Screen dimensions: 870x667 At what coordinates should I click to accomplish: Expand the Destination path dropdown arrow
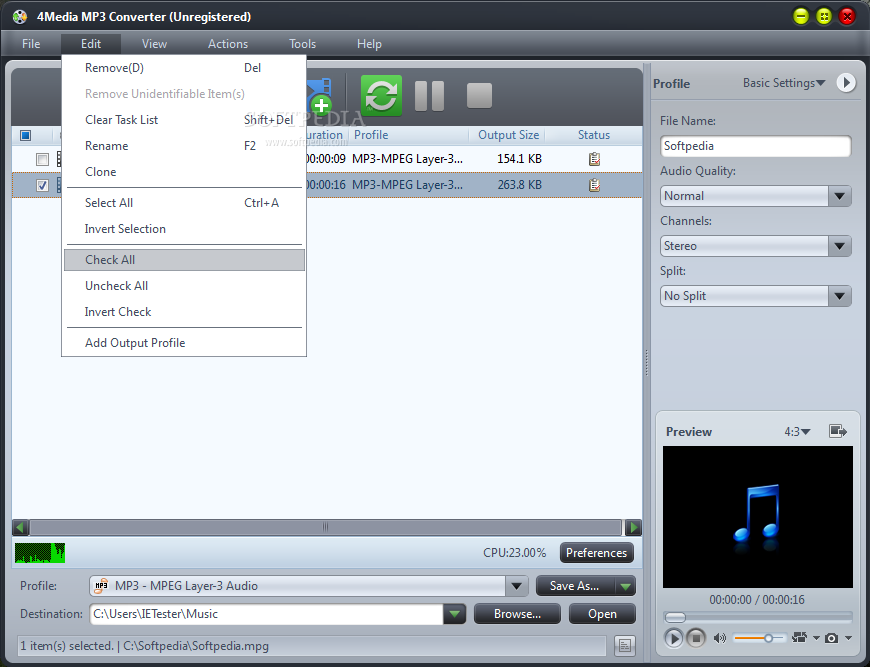[454, 614]
